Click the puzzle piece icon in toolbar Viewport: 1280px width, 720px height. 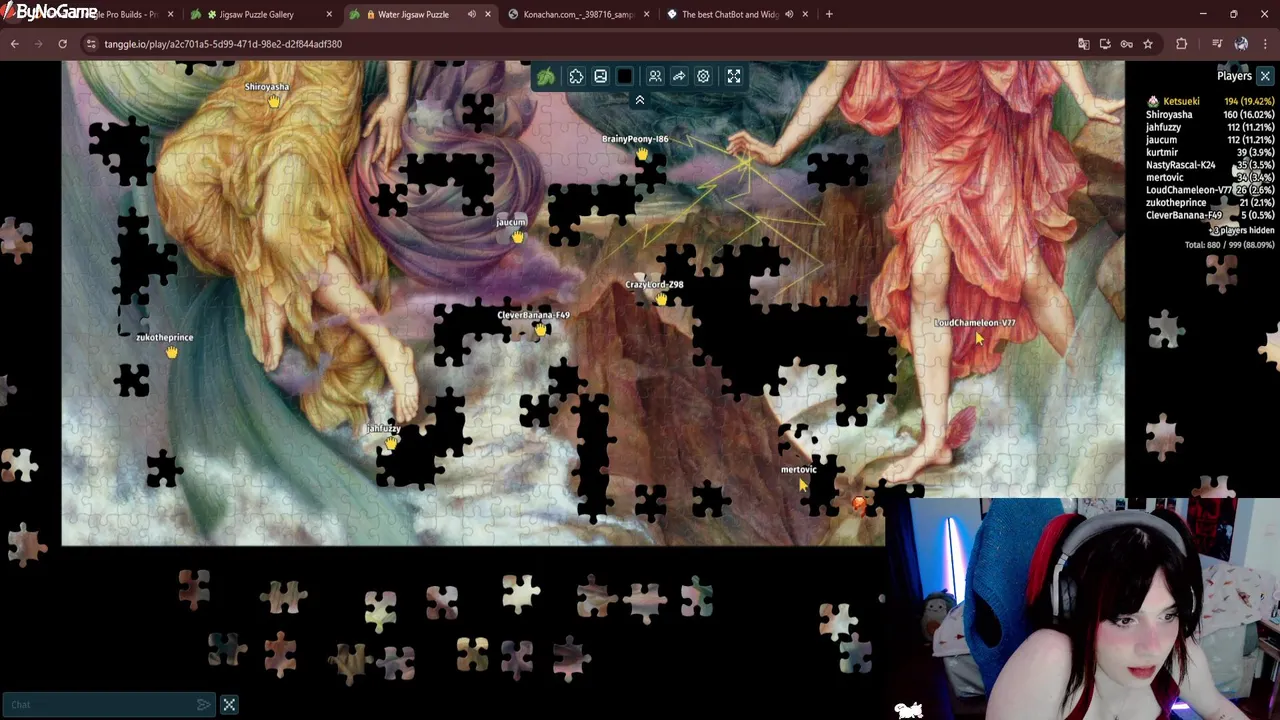tap(576, 77)
